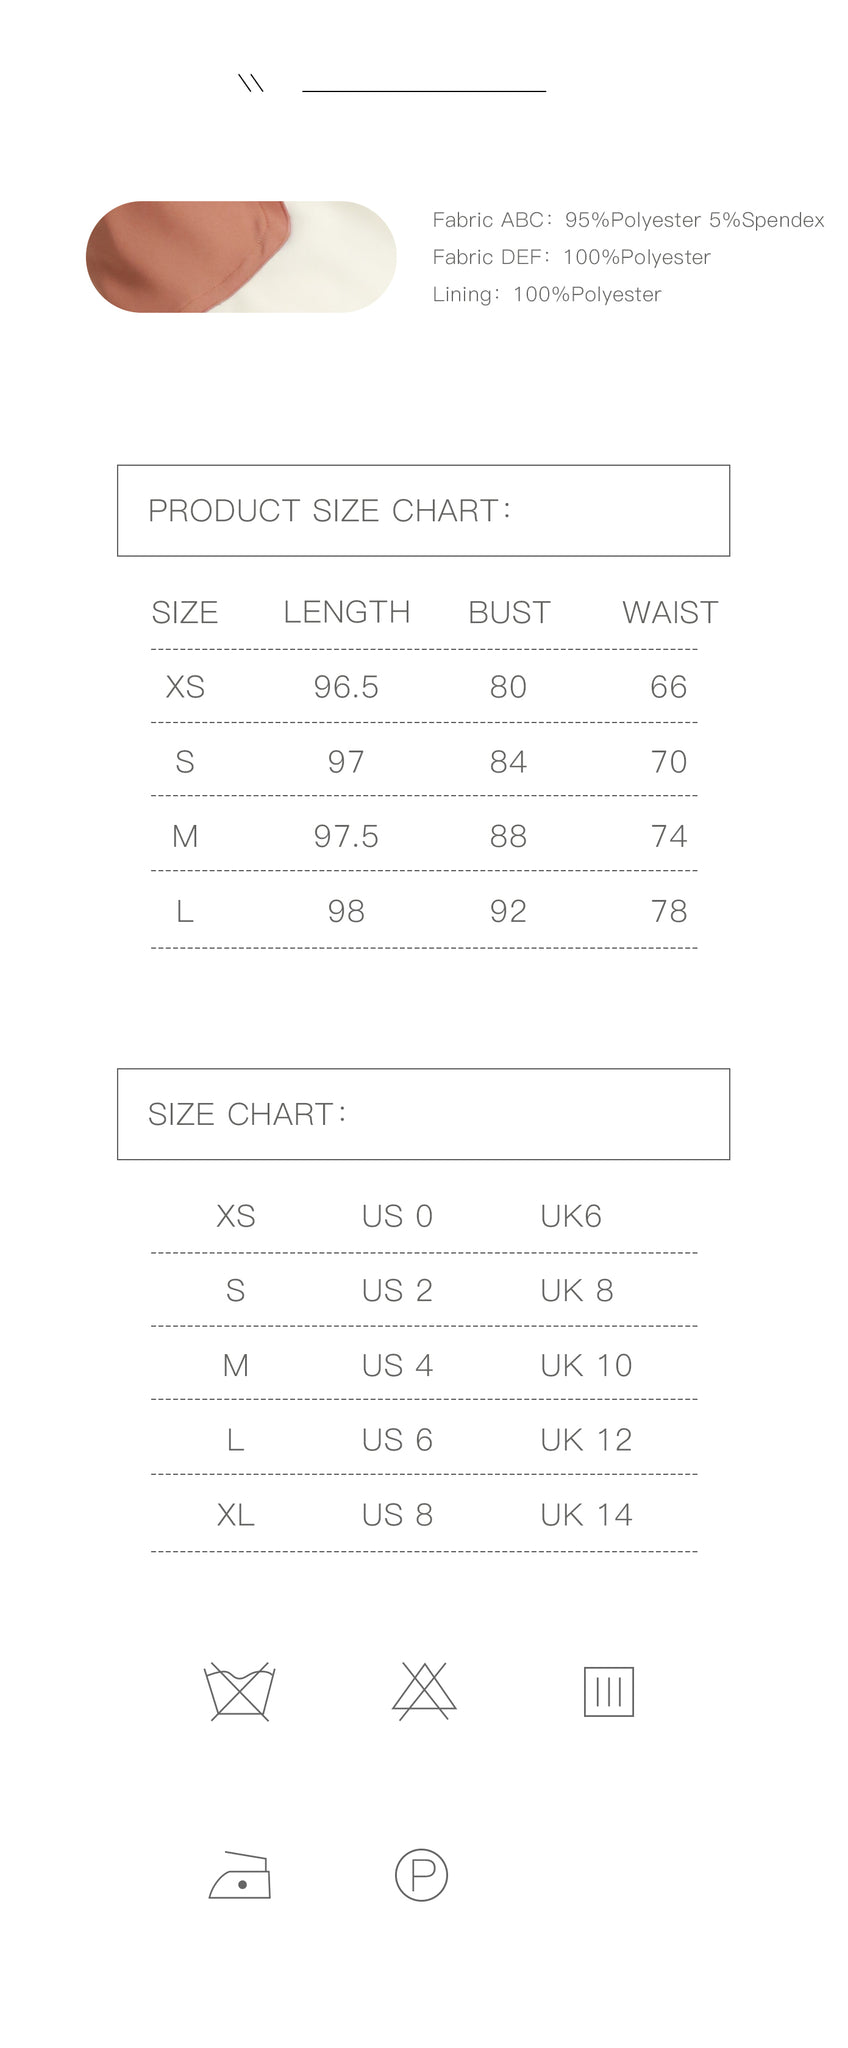The image size is (848, 2048).
Task: Click the BUST column header
Action: [509, 612]
